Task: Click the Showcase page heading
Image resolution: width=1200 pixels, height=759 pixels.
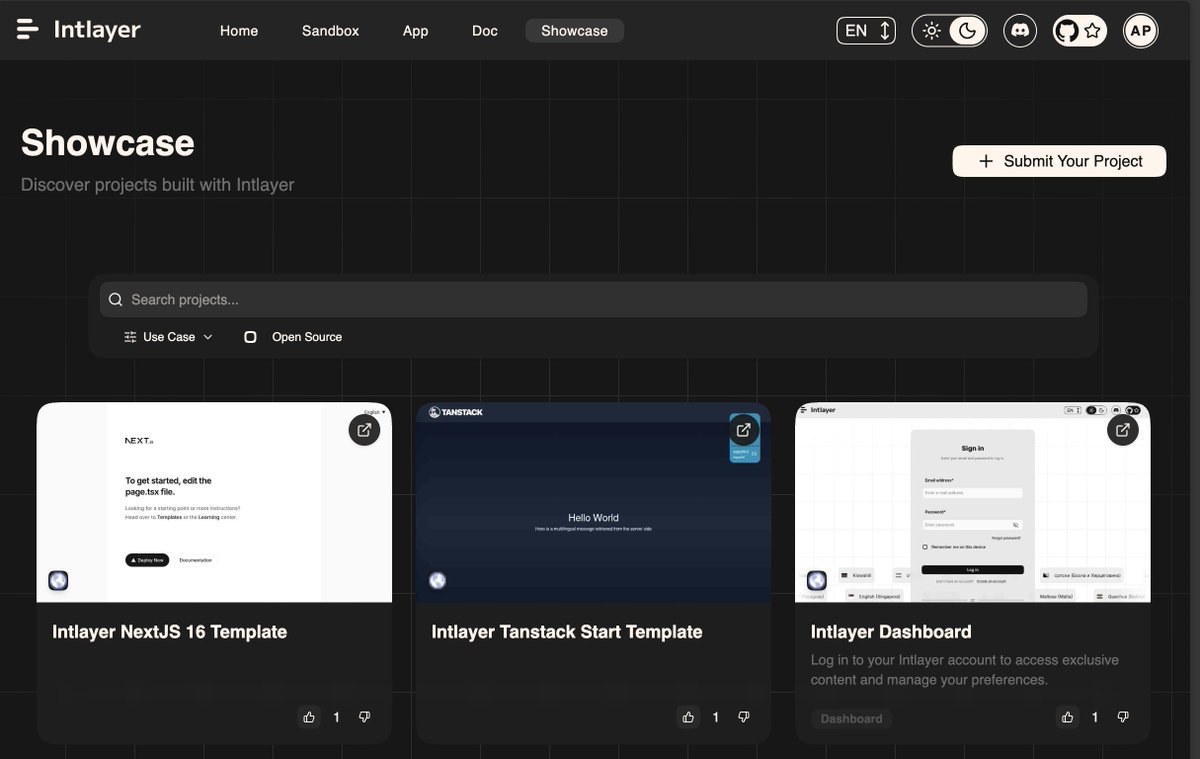Action: point(108,143)
